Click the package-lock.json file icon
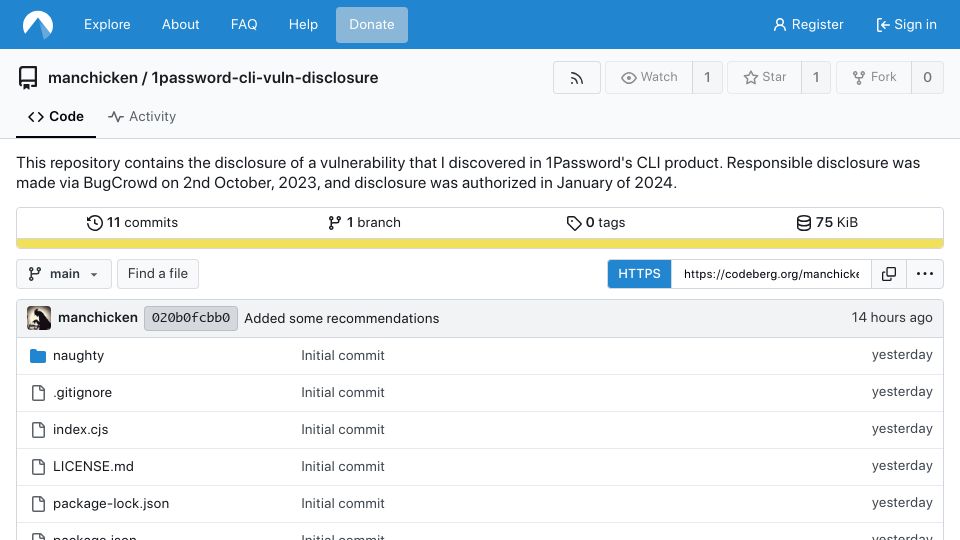960x540 pixels. tap(38, 504)
